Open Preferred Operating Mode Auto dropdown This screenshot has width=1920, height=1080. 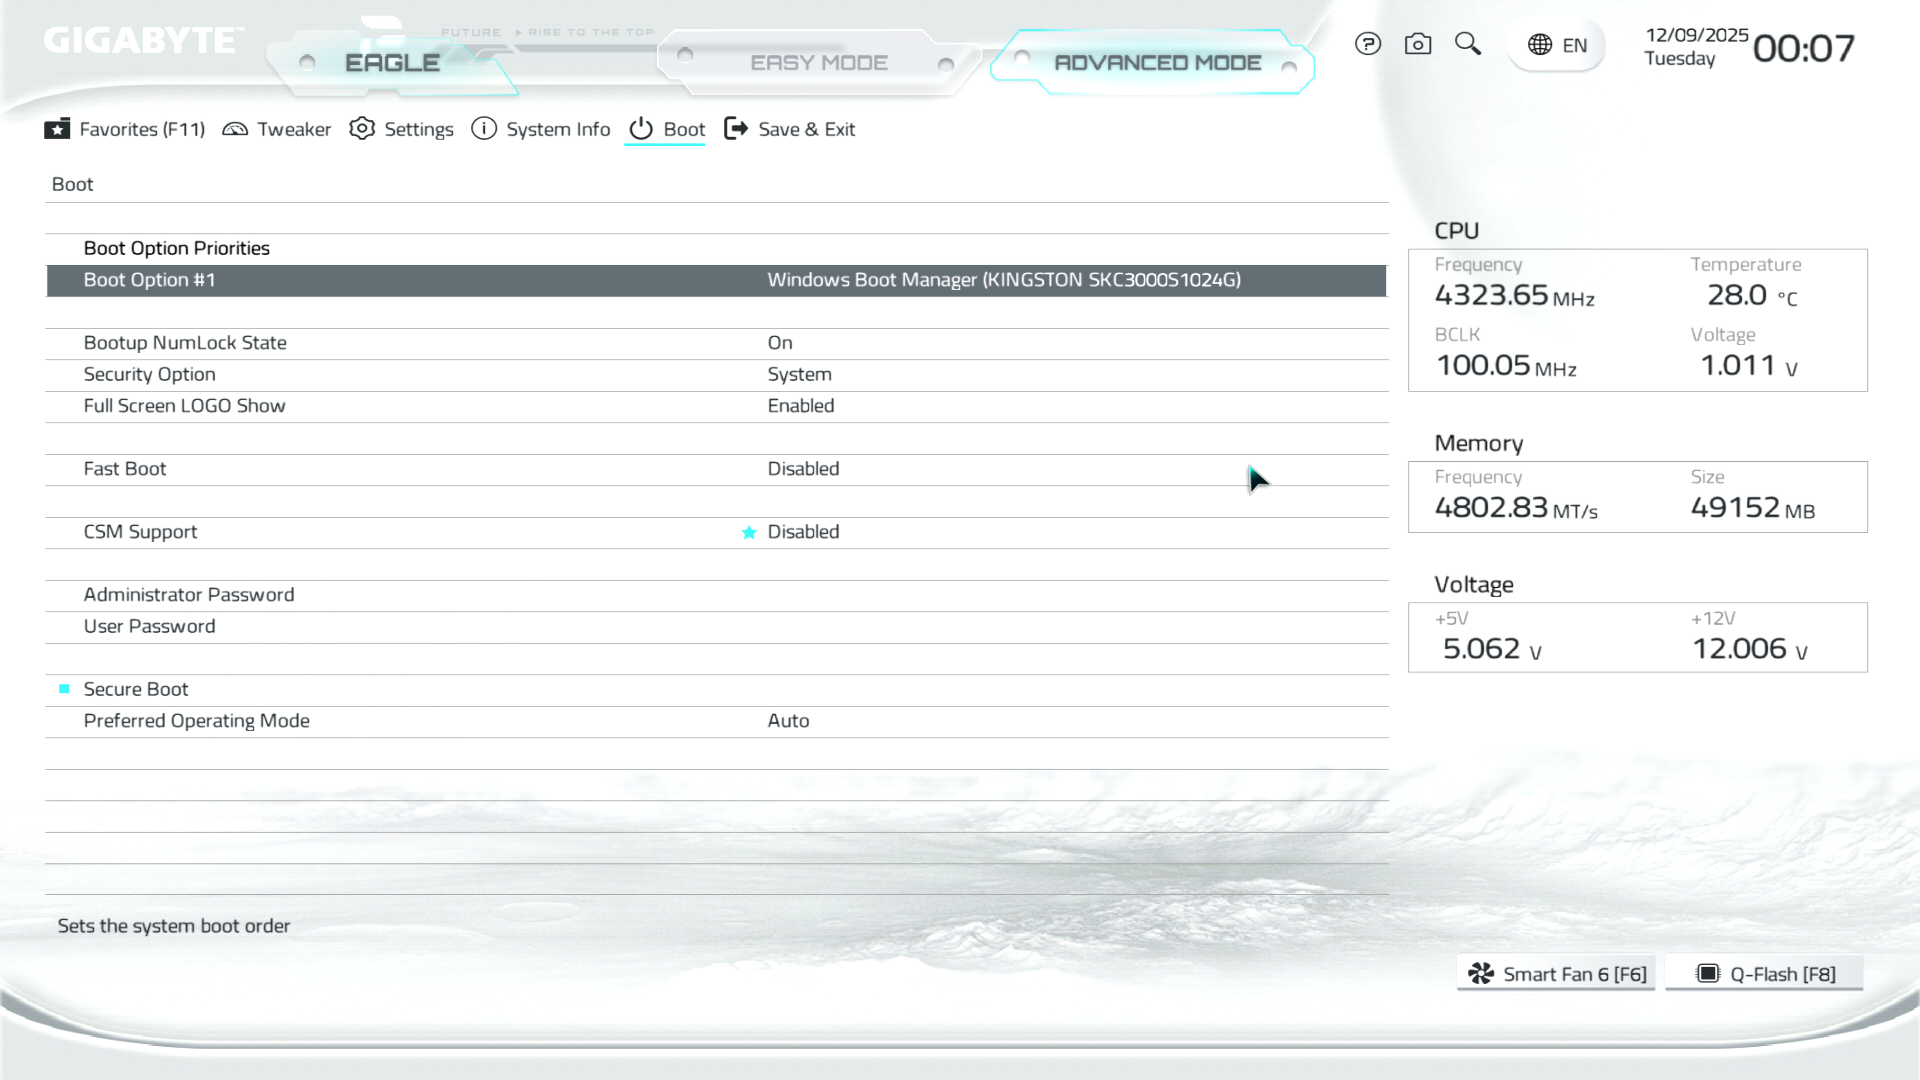click(x=788, y=721)
